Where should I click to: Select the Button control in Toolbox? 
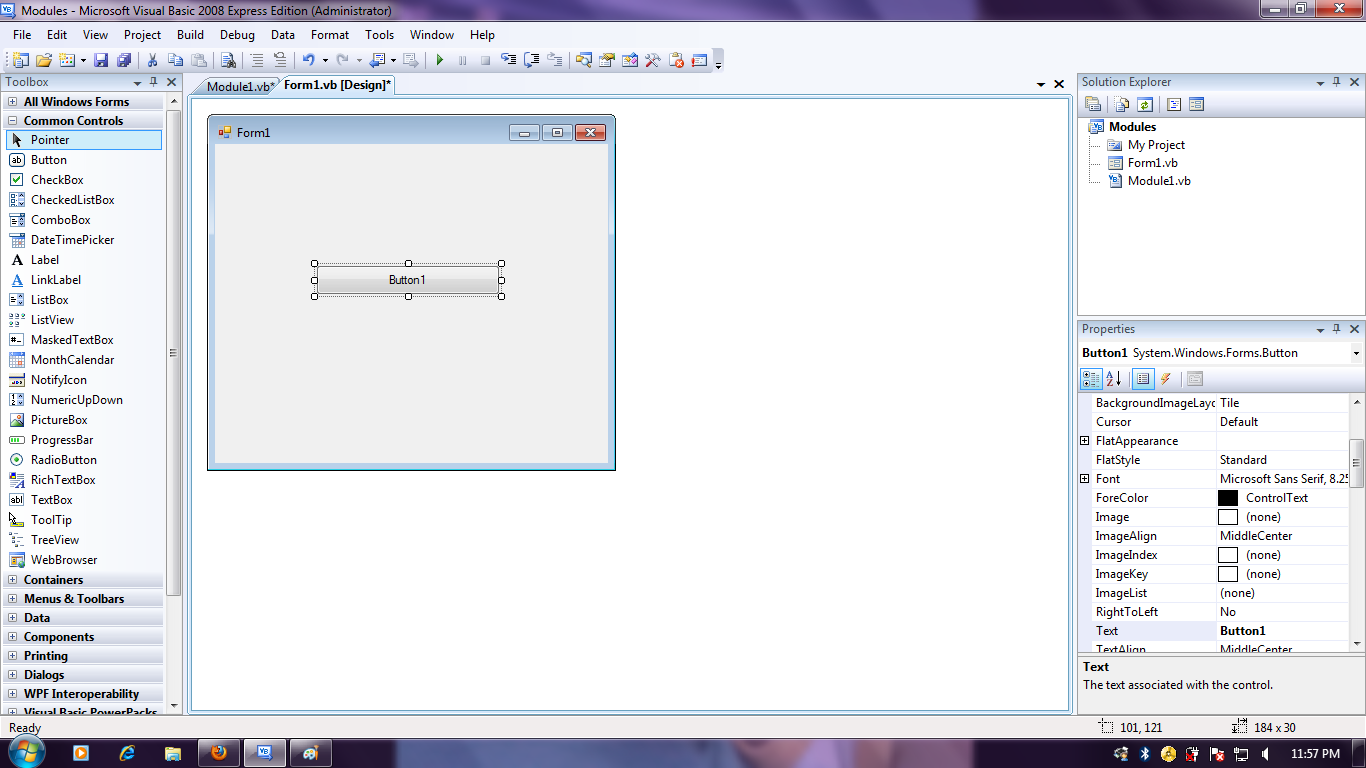(x=84, y=160)
